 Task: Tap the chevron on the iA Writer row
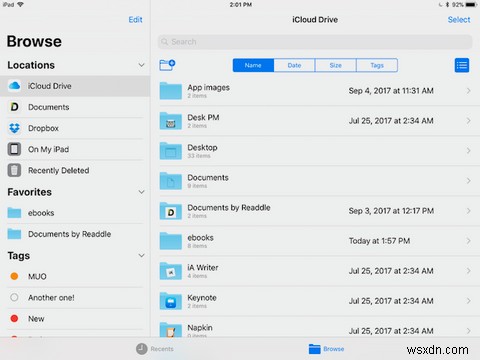coord(468,271)
